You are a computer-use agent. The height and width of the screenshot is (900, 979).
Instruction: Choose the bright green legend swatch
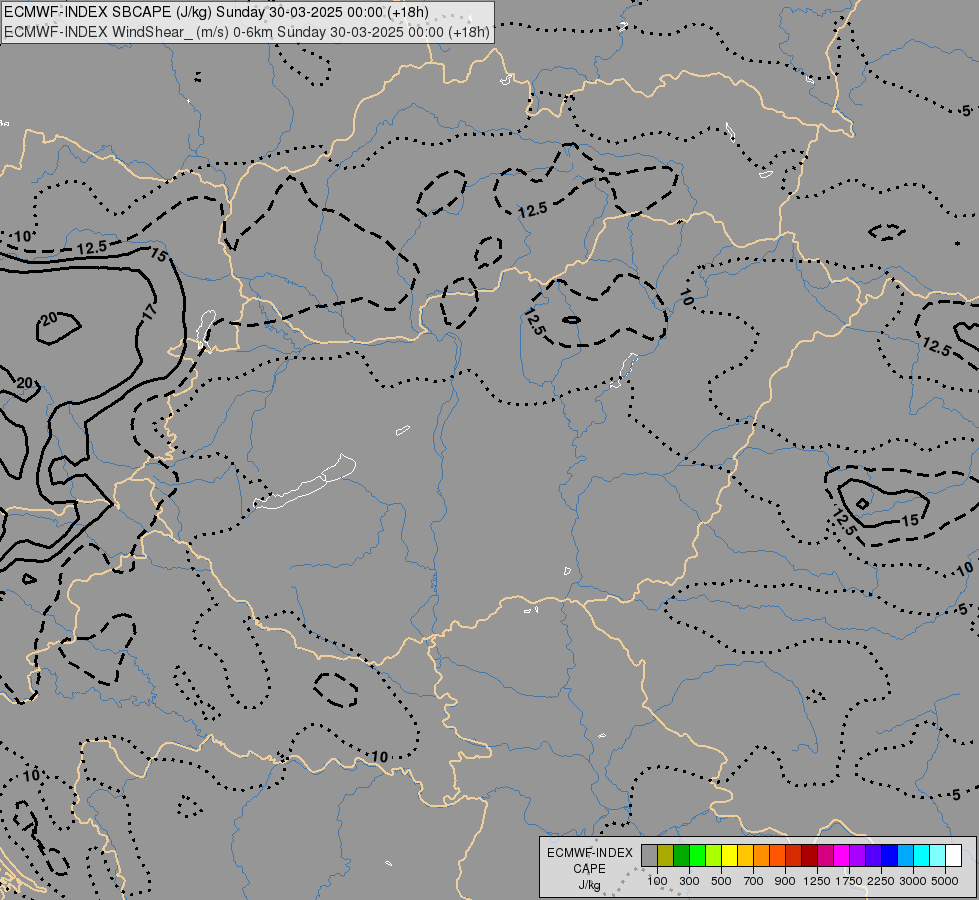coord(697,855)
